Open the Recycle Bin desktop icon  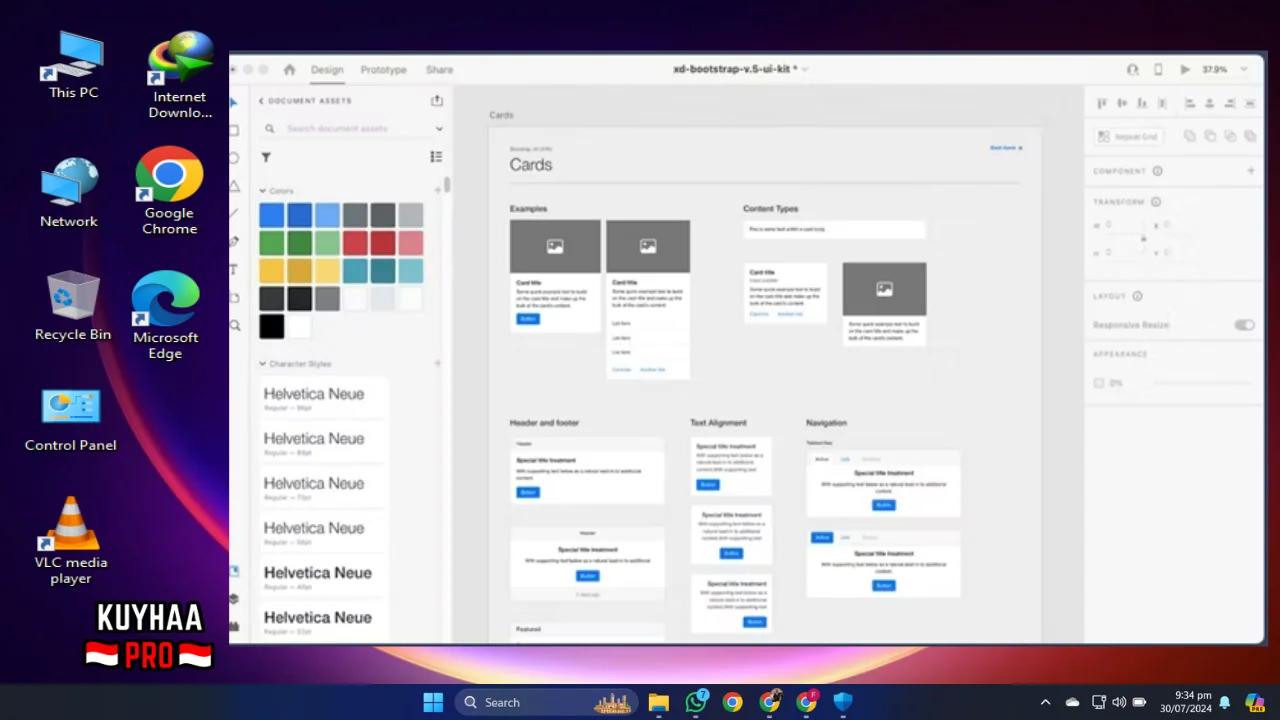coord(73,306)
